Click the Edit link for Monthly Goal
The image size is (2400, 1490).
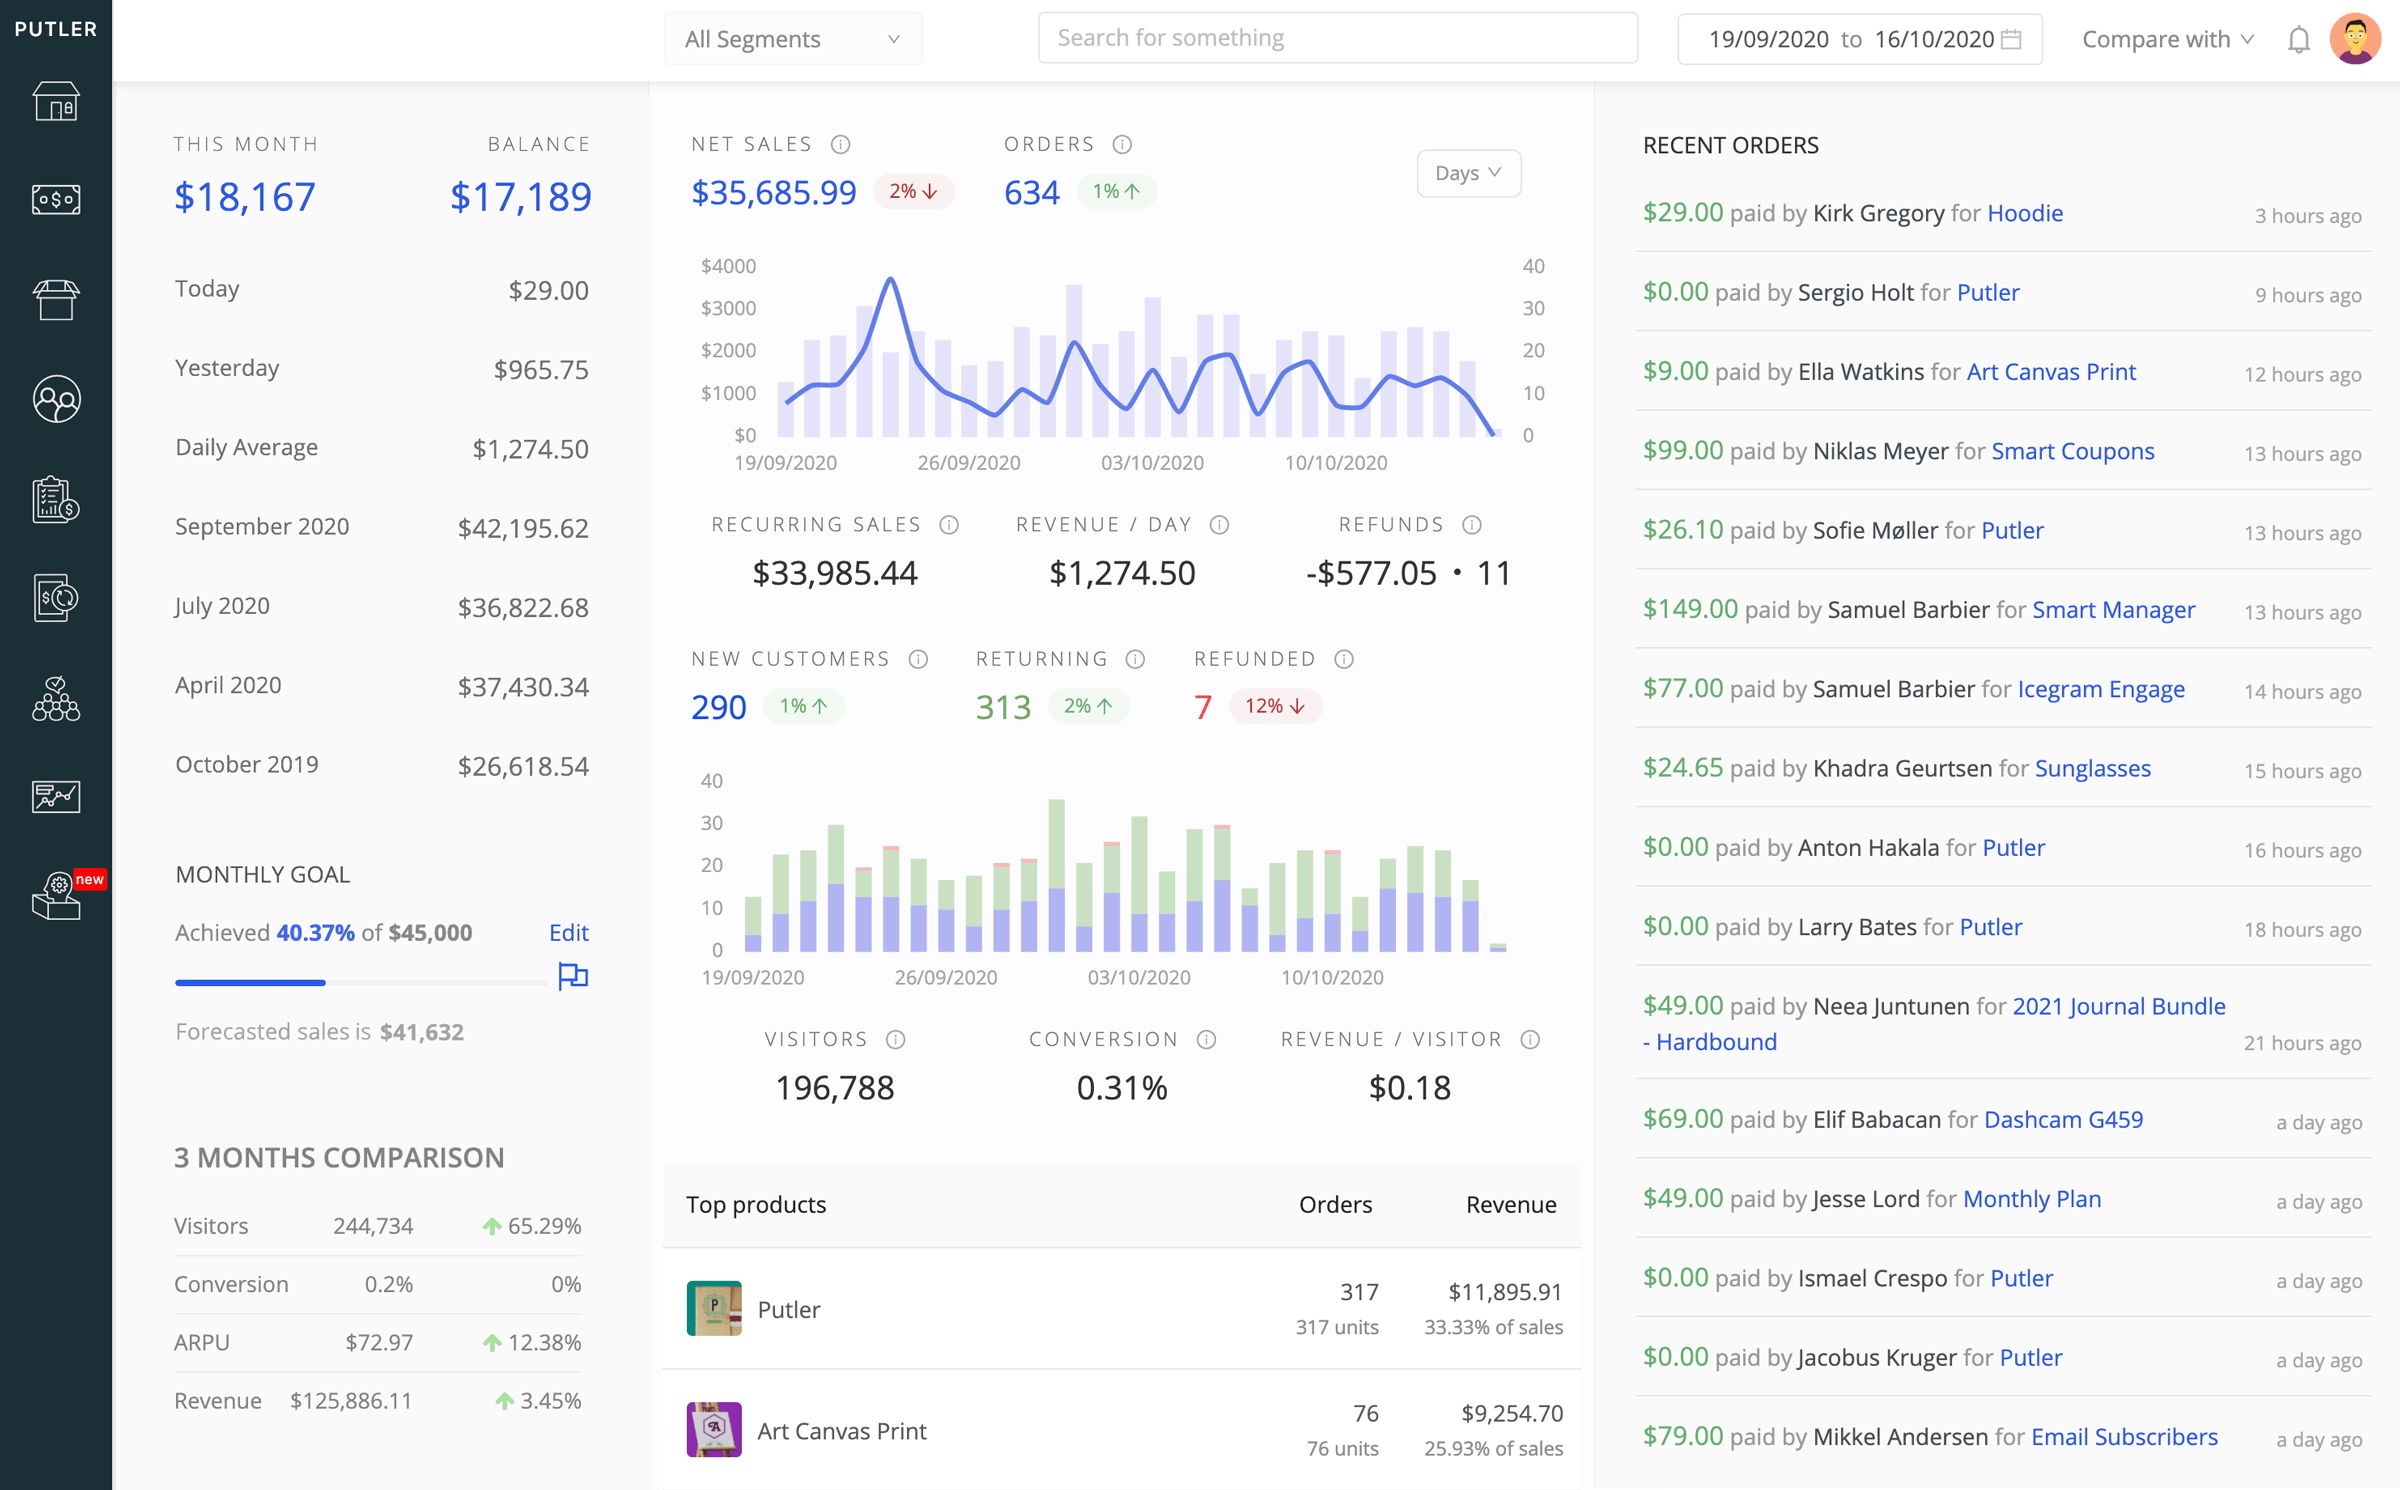click(568, 932)
